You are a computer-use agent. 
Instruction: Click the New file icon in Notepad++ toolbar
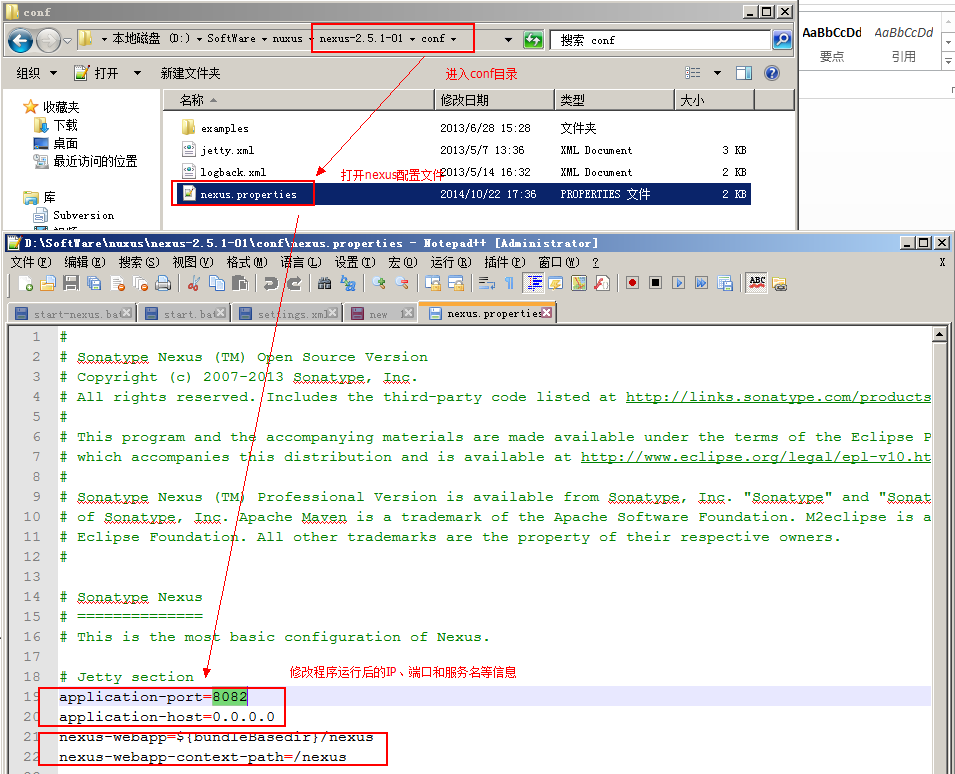[x=26, y=283]
